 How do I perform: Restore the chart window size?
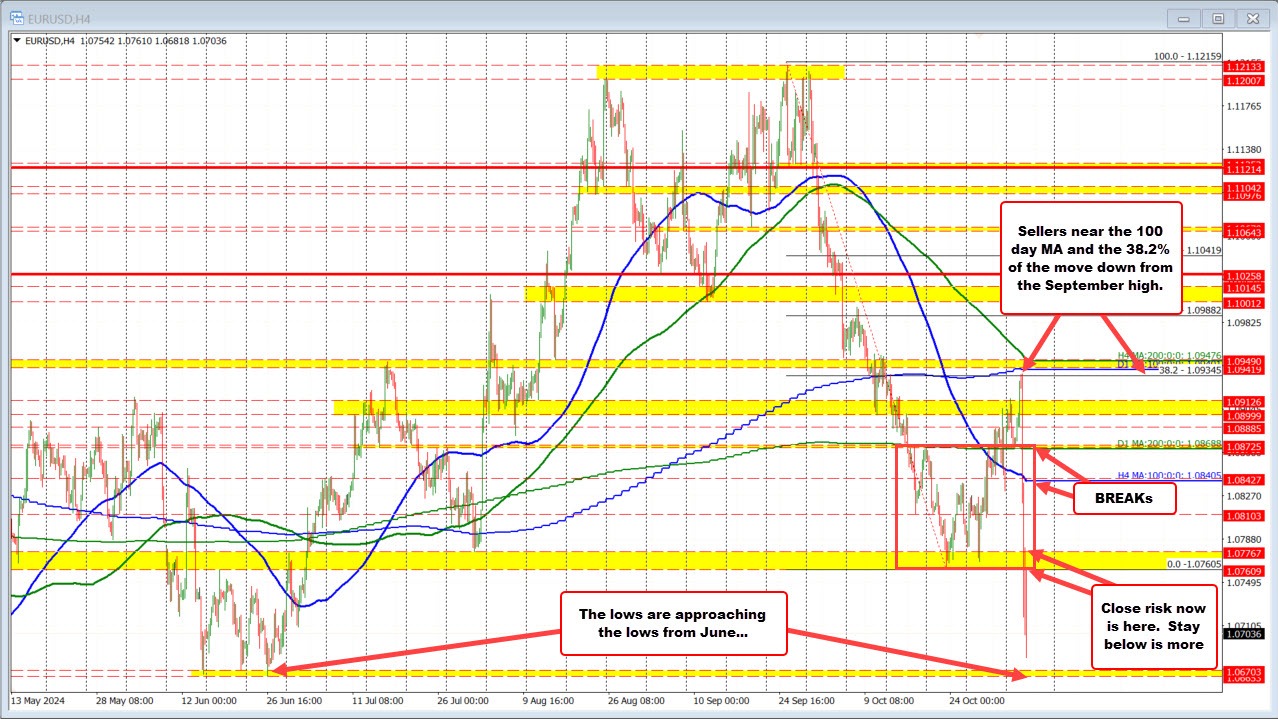coord(1218,17)
